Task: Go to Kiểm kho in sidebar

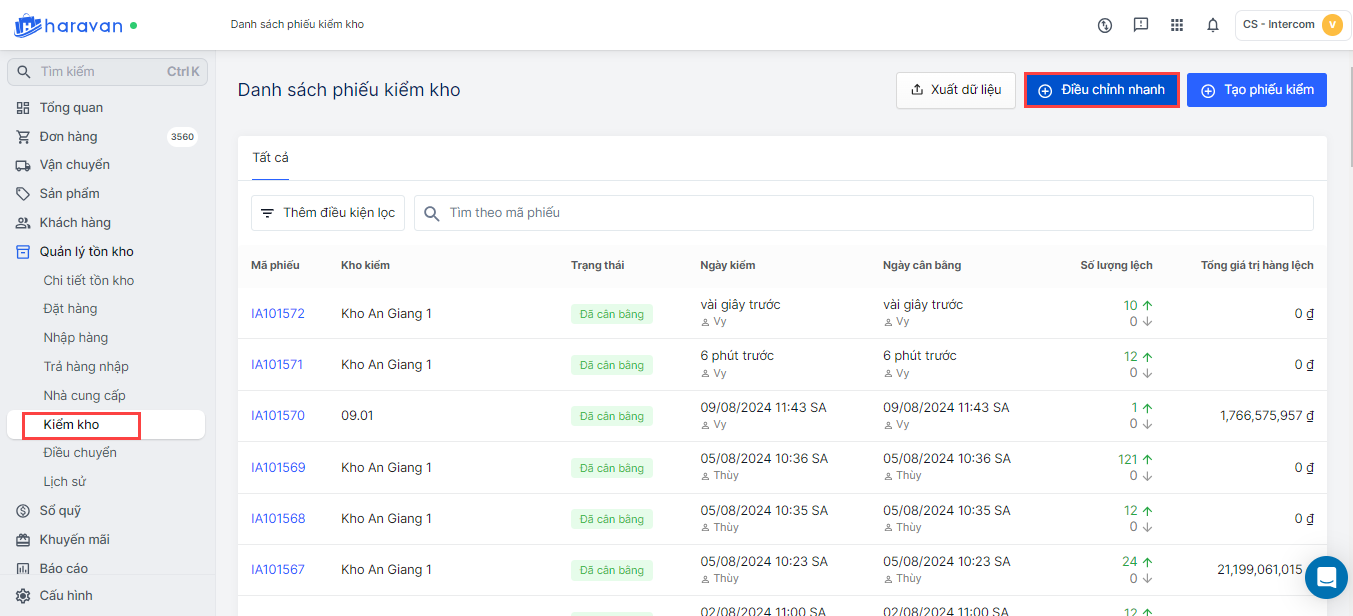Action: click(72, 425)
